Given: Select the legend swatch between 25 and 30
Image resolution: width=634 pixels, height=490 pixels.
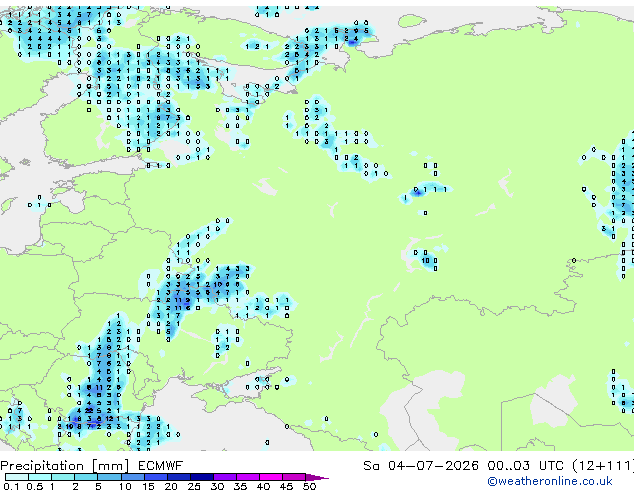Looking at the screenshot, I should (202, 477).
